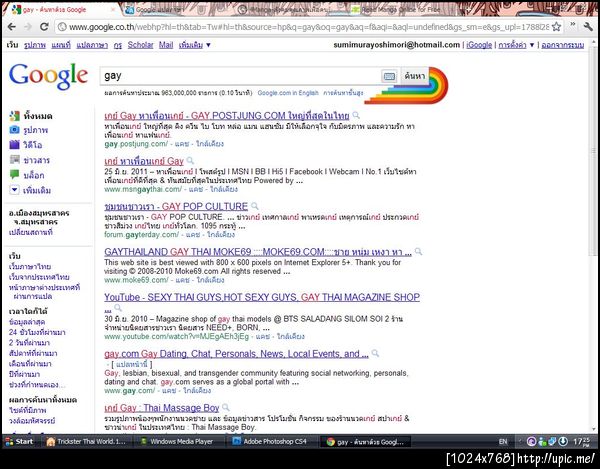
Task: Open Google.com in English link
Action: click(x=288, y=93)
